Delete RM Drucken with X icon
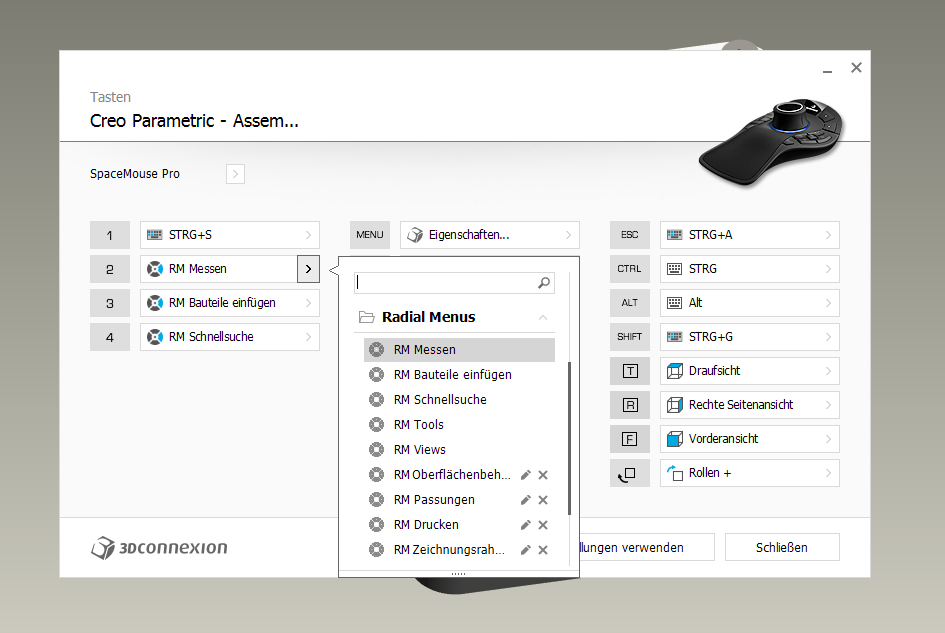The width and height of the screenshot is (945, 633). [543, 525]
